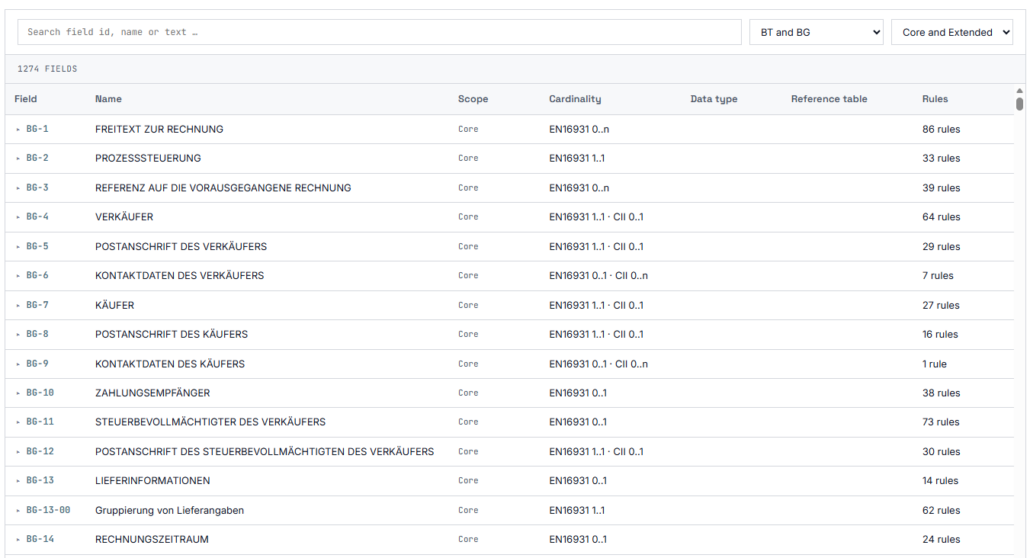Screen dimensions: 1030x558
Task: Expand the BG-10 row arrow
Action: (18, 393)
